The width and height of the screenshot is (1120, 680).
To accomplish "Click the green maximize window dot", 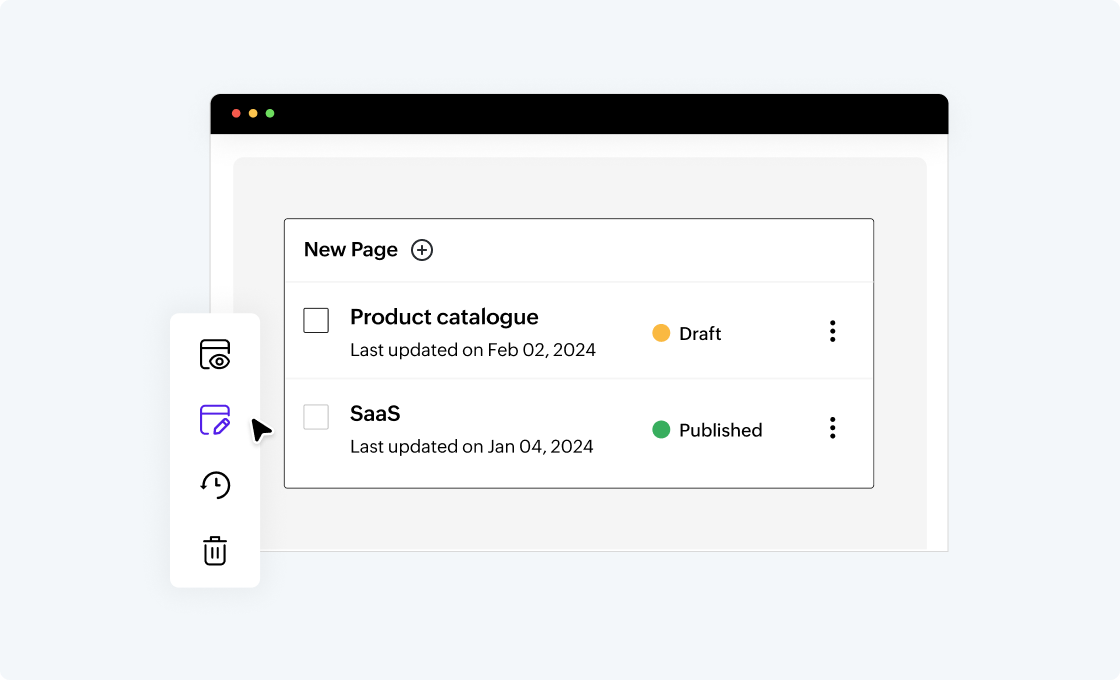I will pyautogui.click(x=270, y=113).
